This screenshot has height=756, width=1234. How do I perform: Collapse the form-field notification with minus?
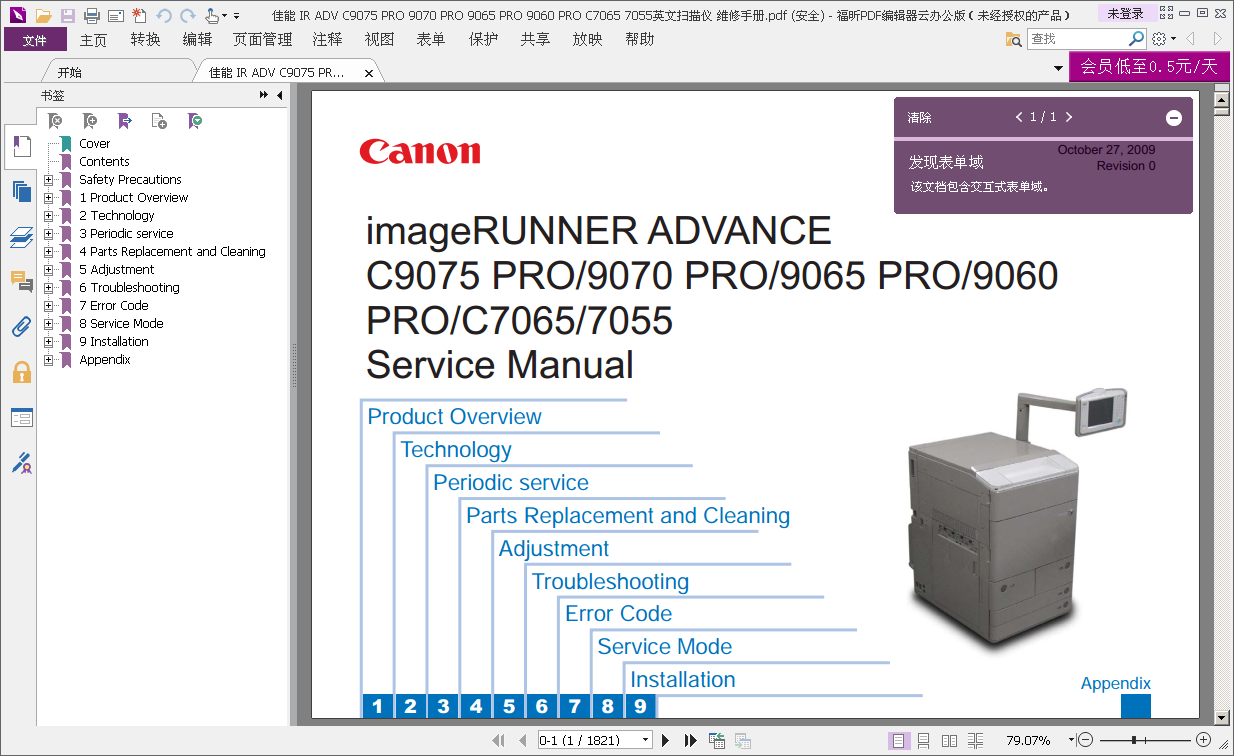1174,118
